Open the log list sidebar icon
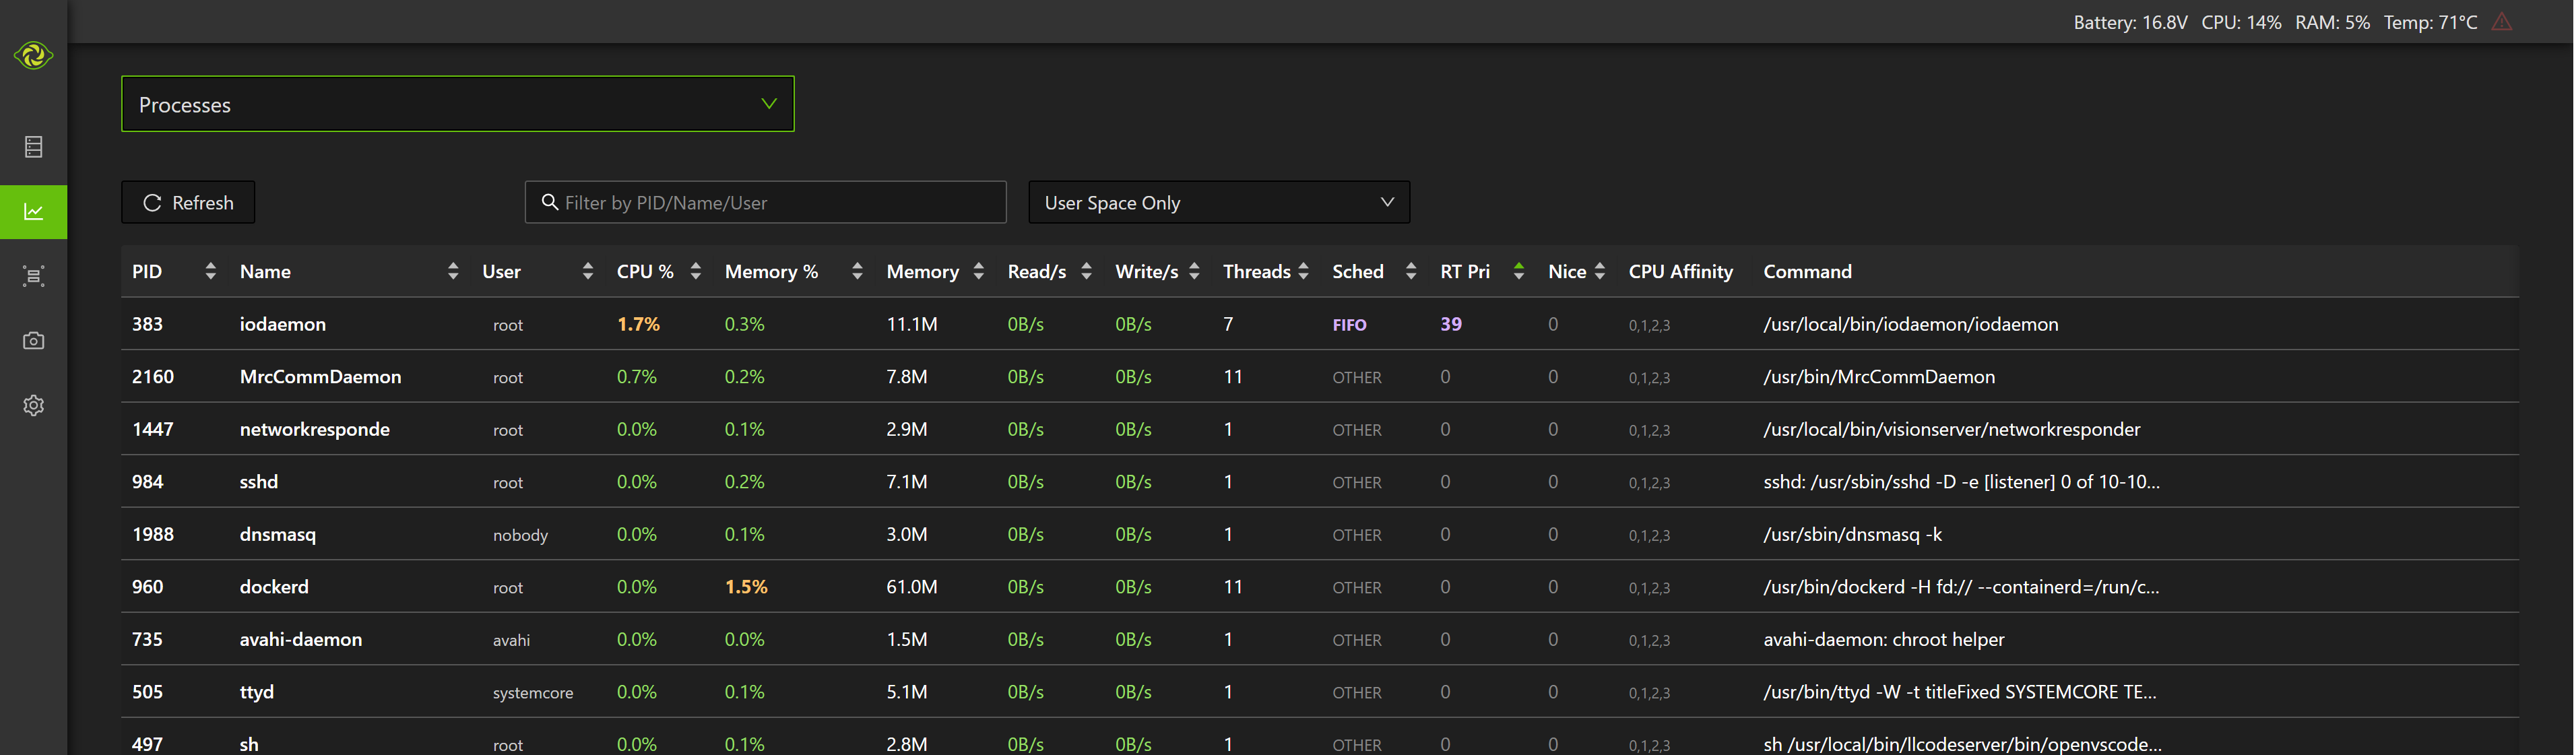The width and height of the screenshot is (2576, 755). 33,147
